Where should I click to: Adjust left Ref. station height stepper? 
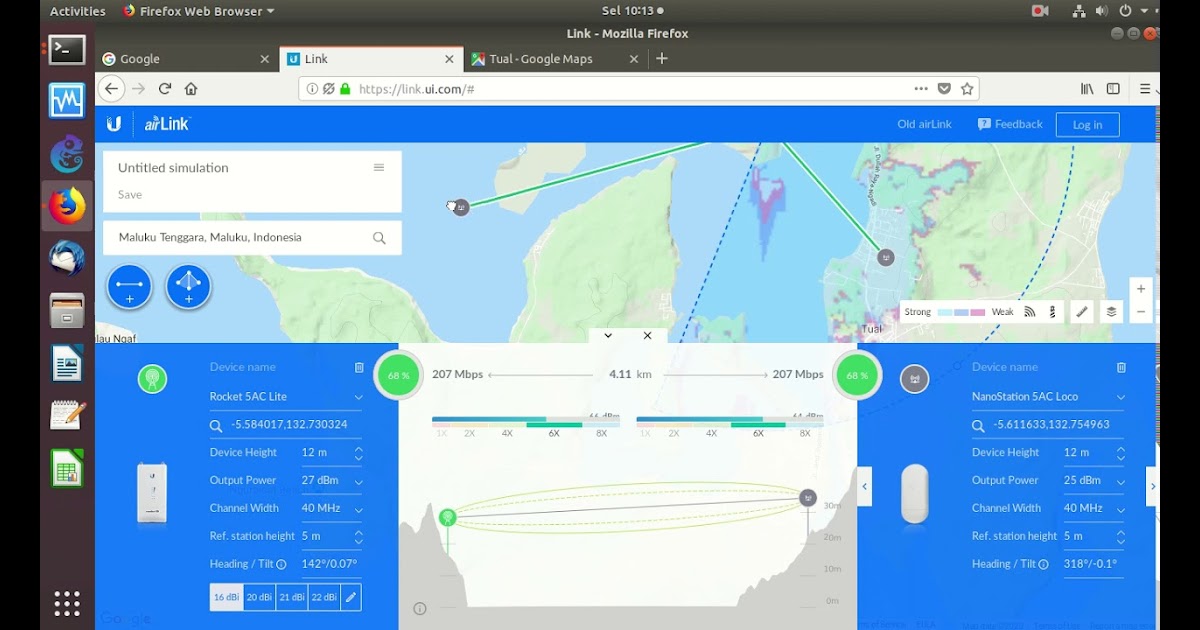(358, 537)
